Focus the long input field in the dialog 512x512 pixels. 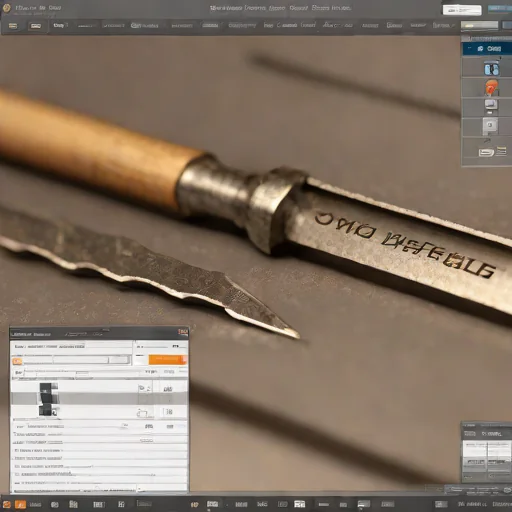pyautogui.click(x=77, y=360)
